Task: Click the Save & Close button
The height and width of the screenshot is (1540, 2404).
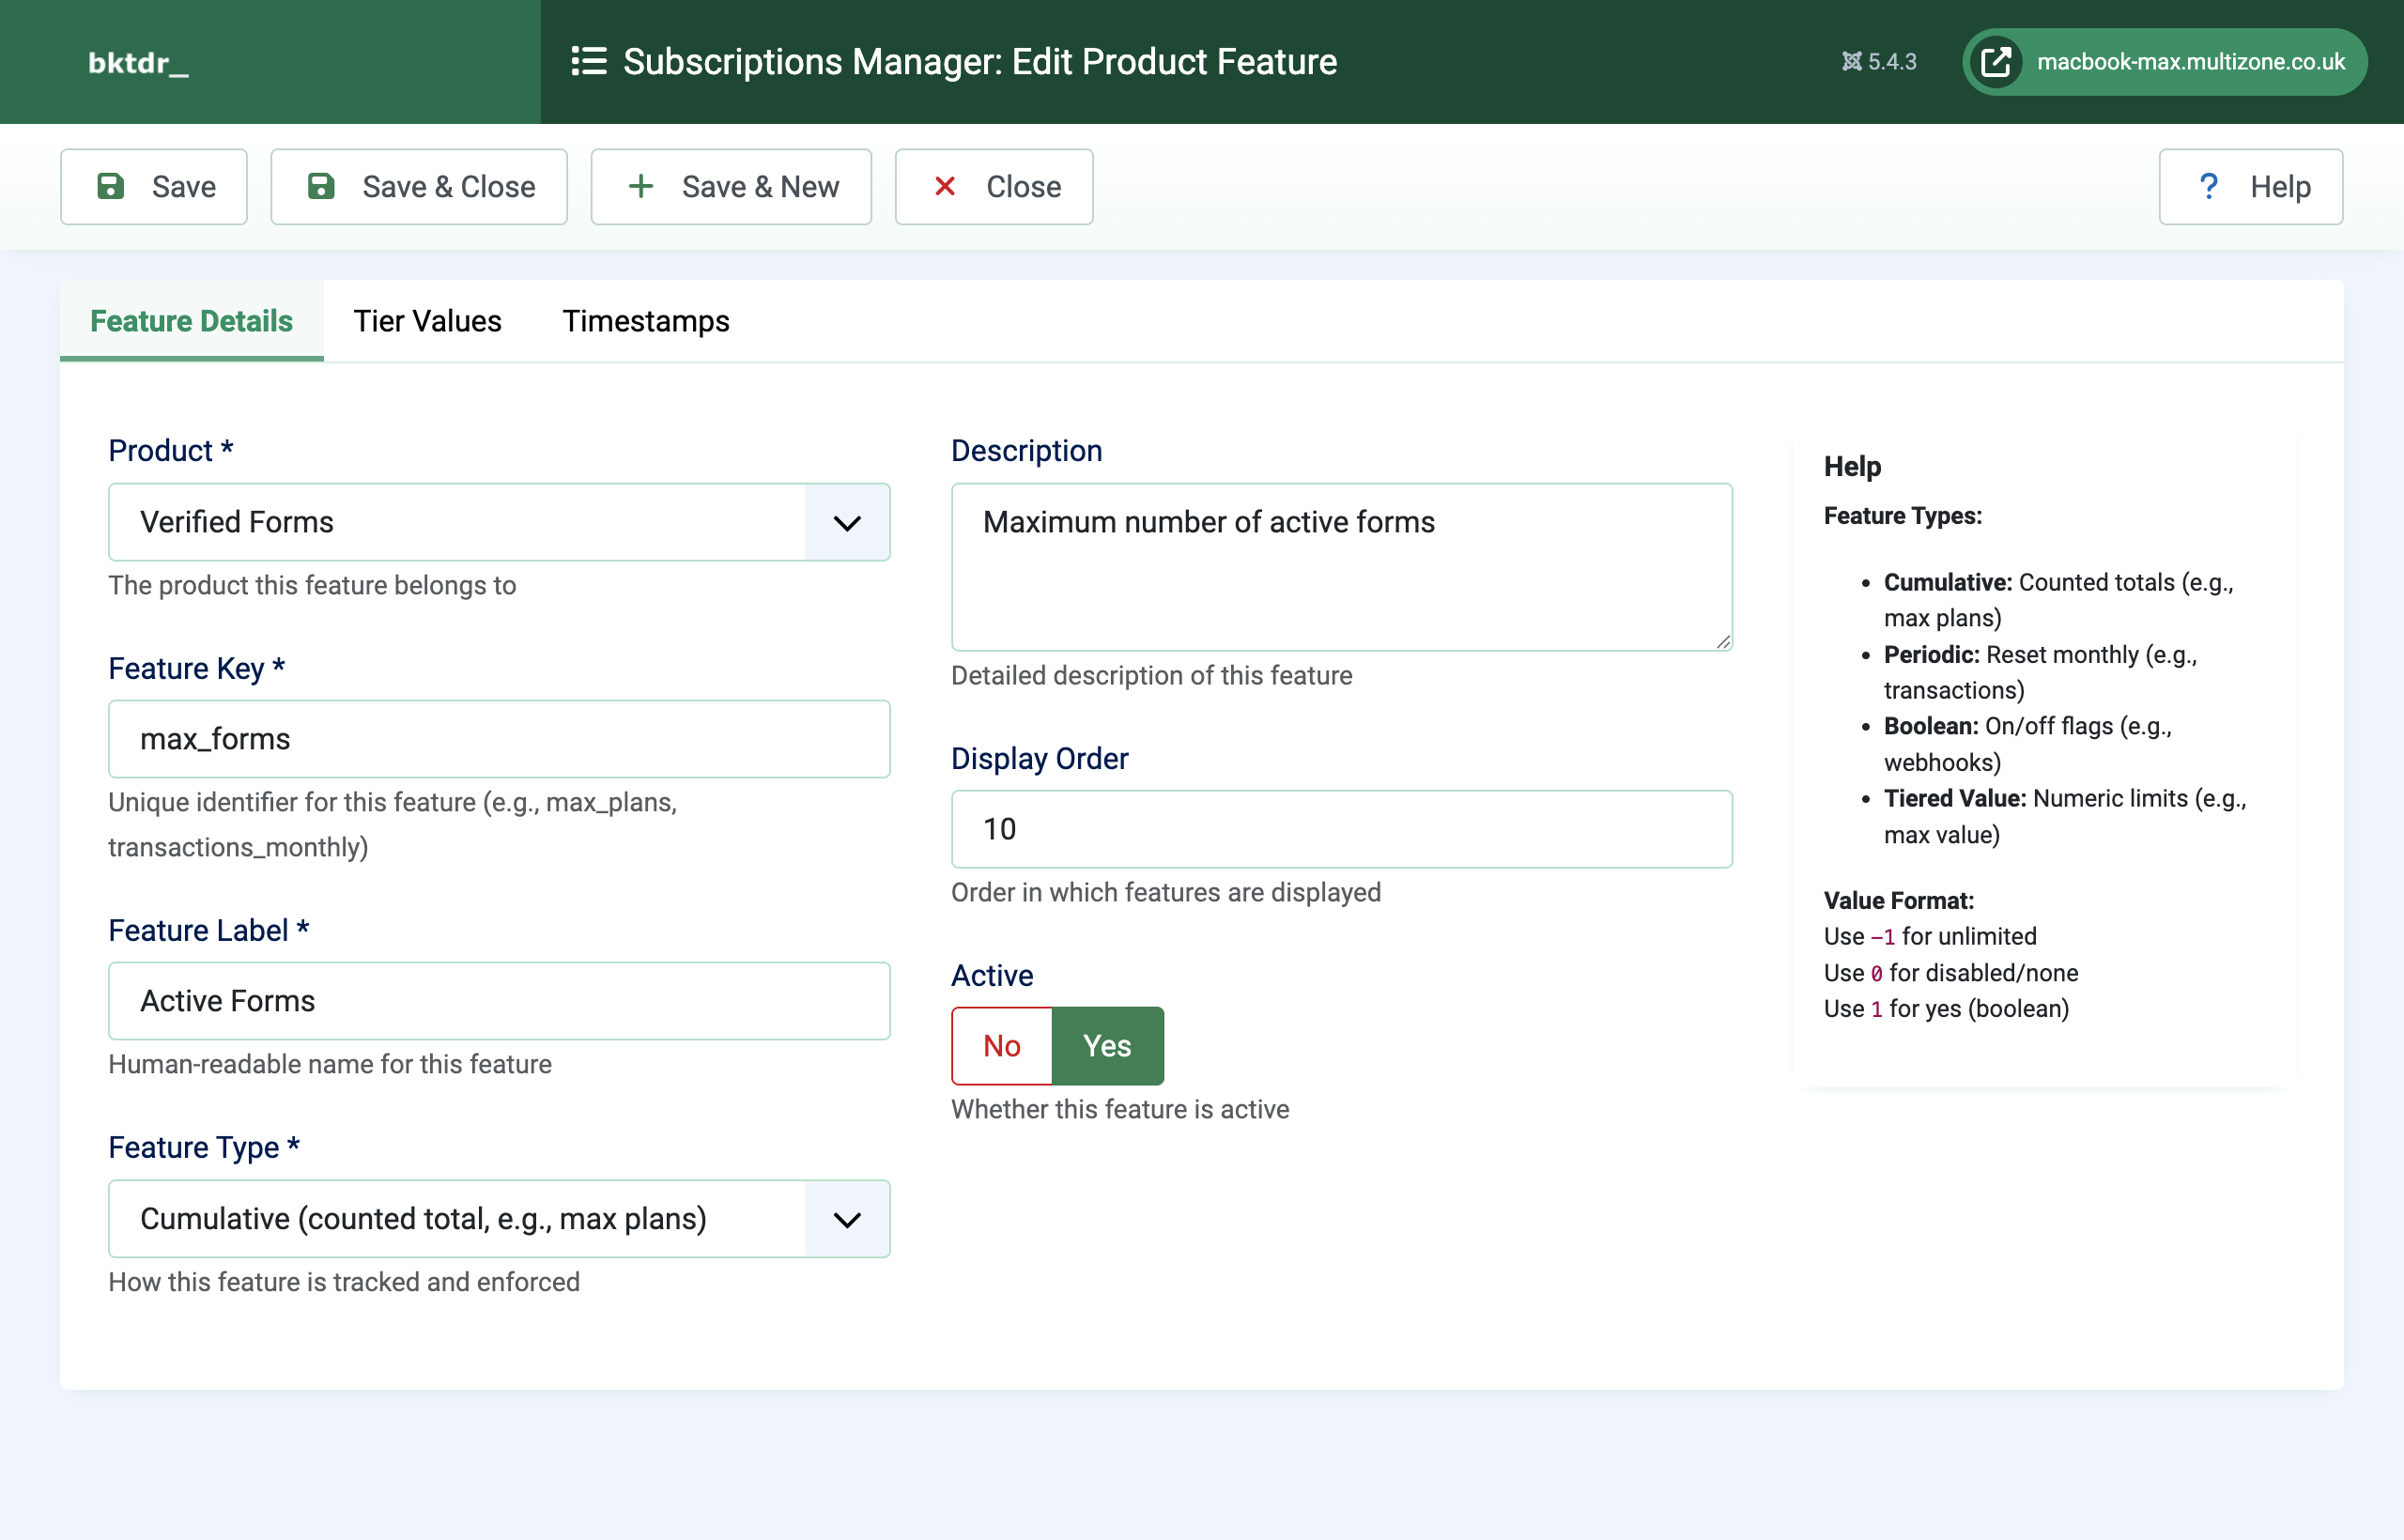Action: coord(419,186)
